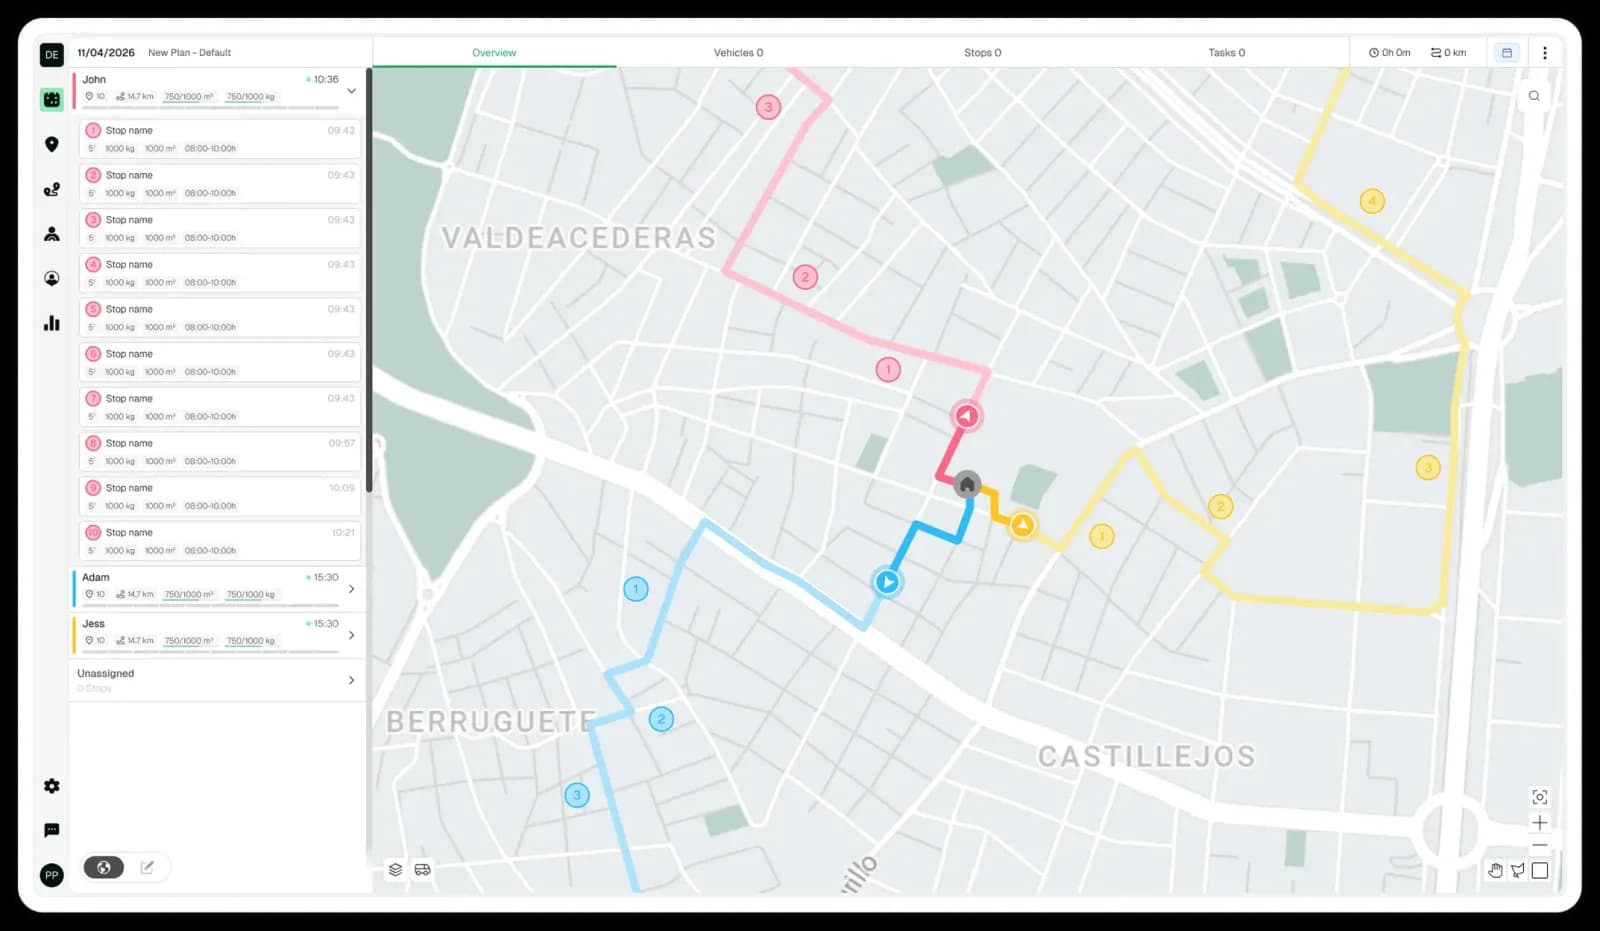This screenshot has width=1600, height=931.
Task: Open the routes planning icon in sidebar
Action: (x=51, y=99)
